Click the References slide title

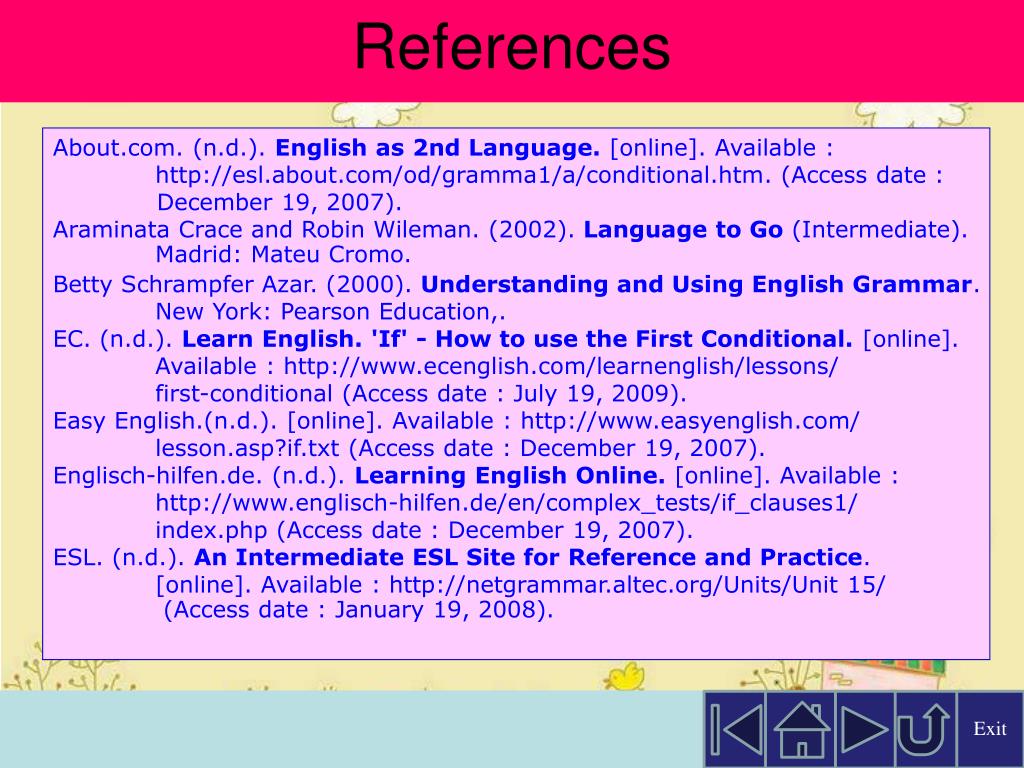(x=512, y=46)
